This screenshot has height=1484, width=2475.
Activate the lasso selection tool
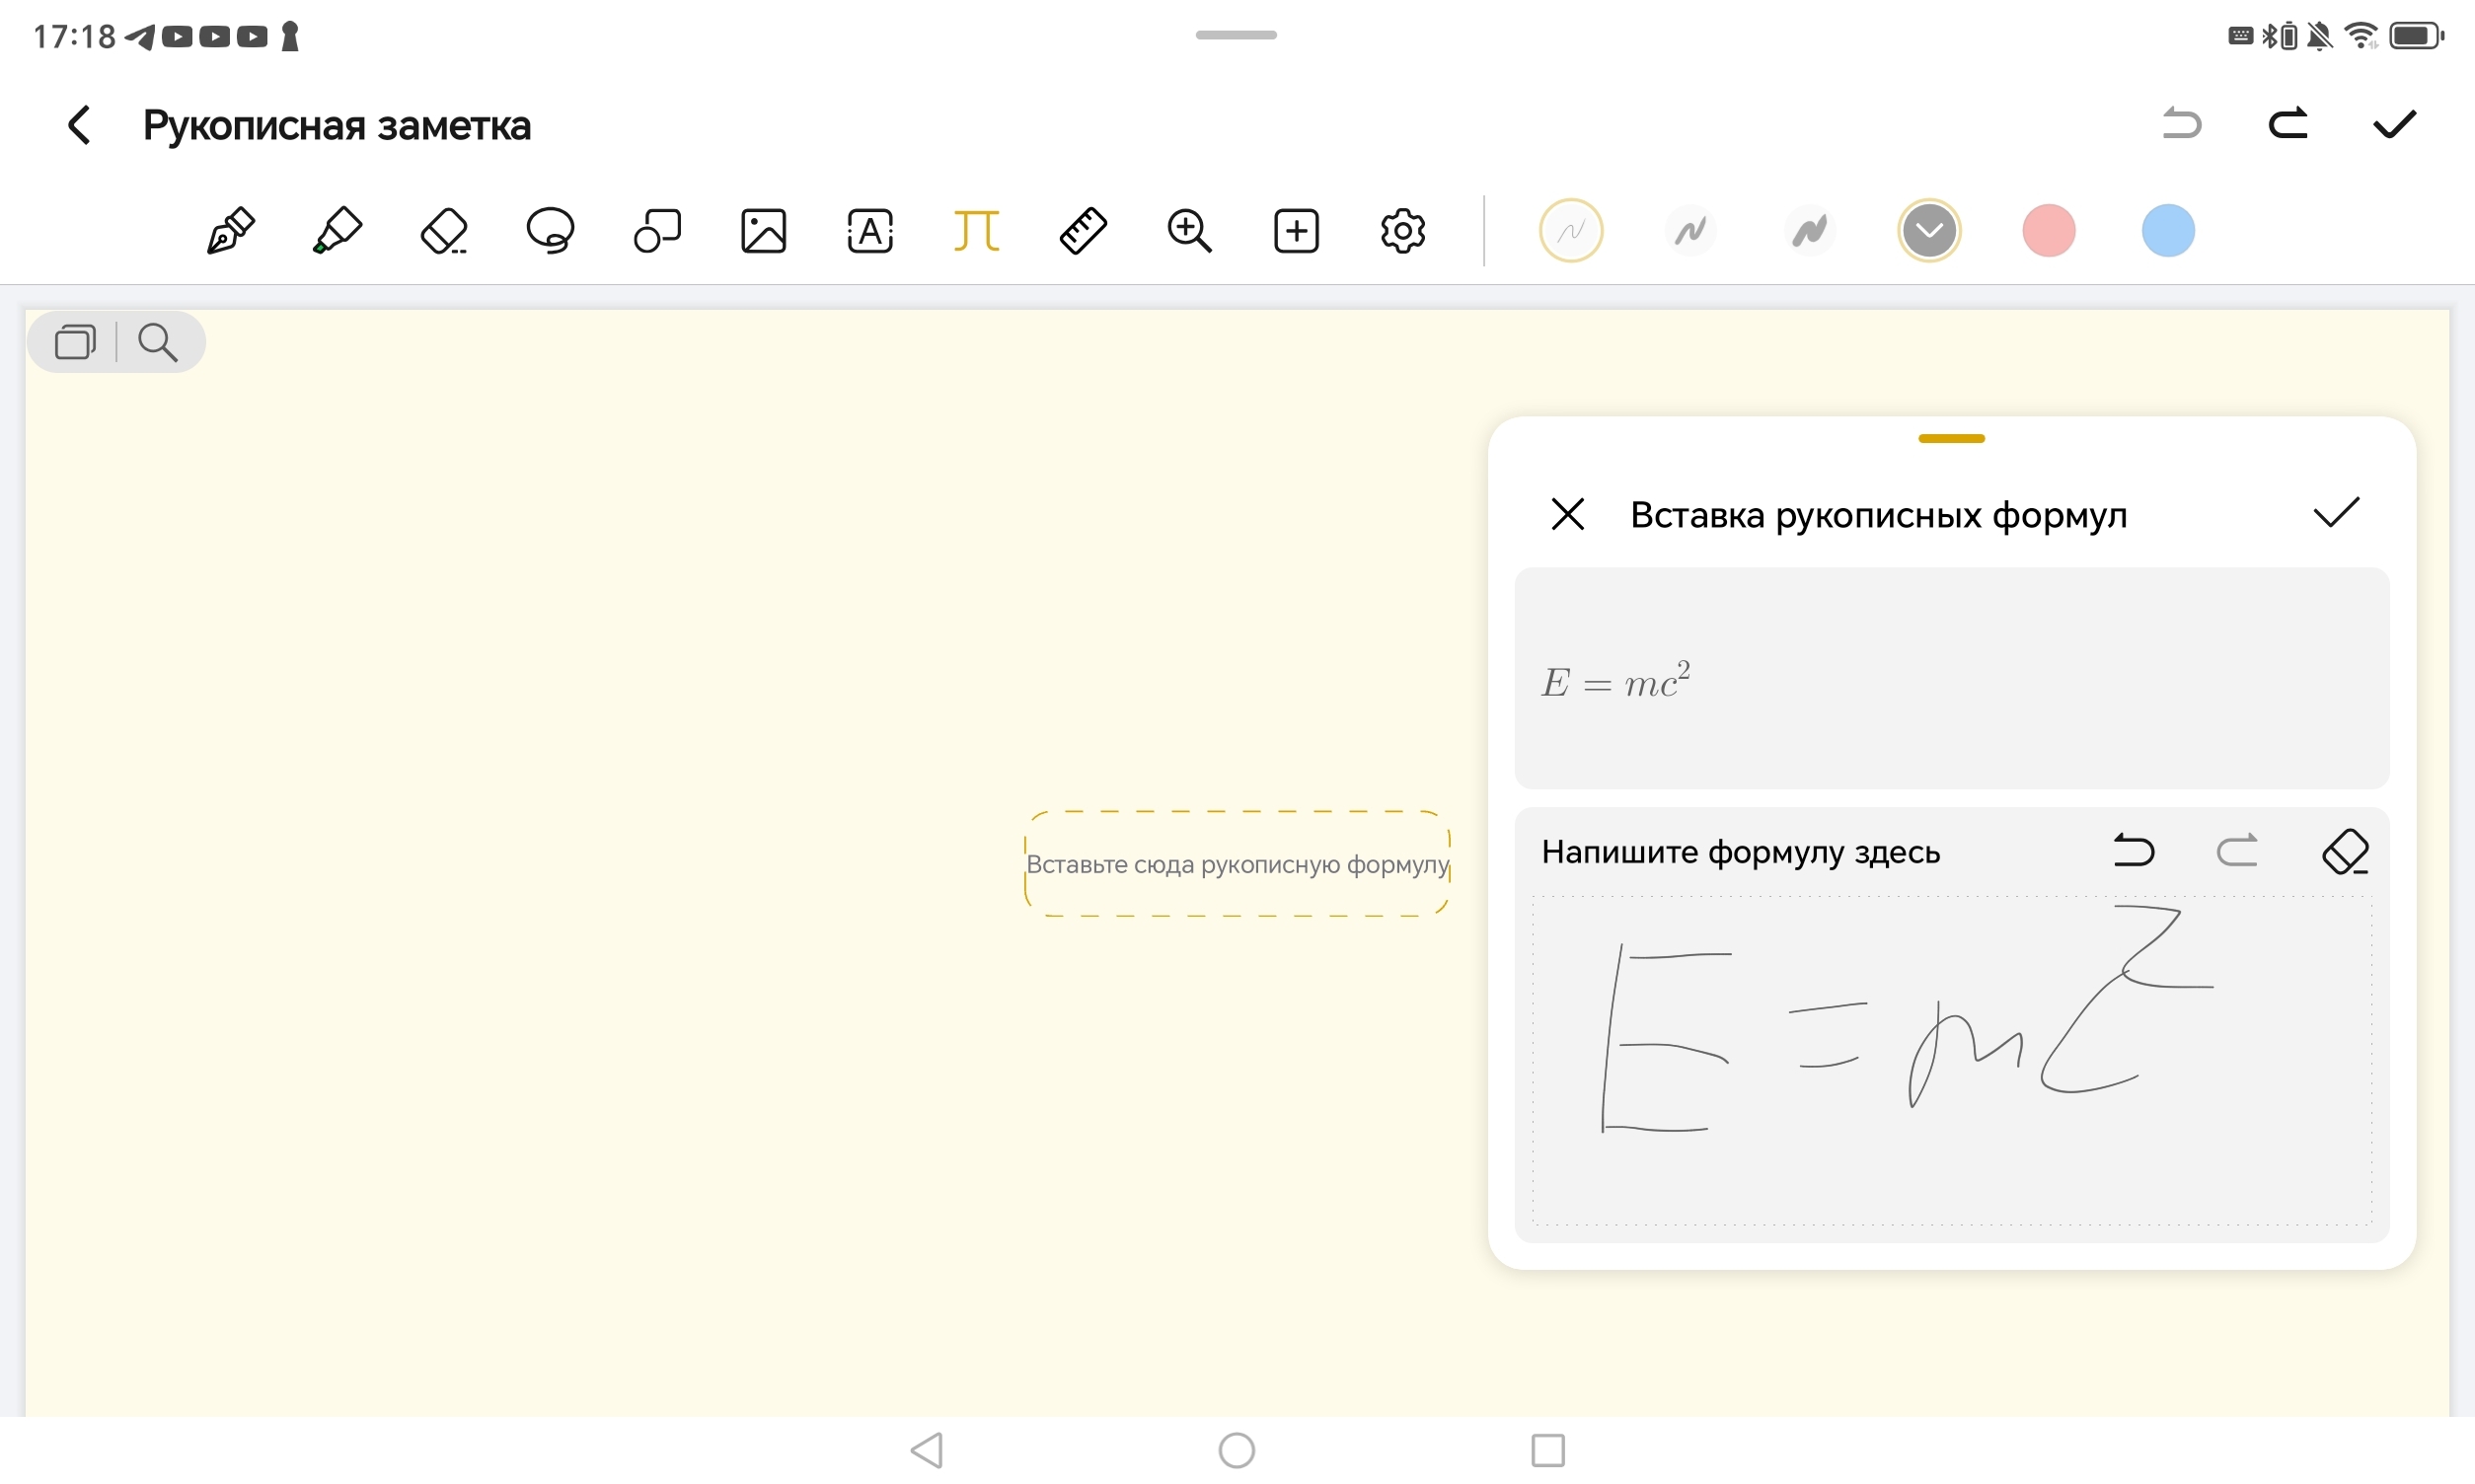(x=550, y=231)
